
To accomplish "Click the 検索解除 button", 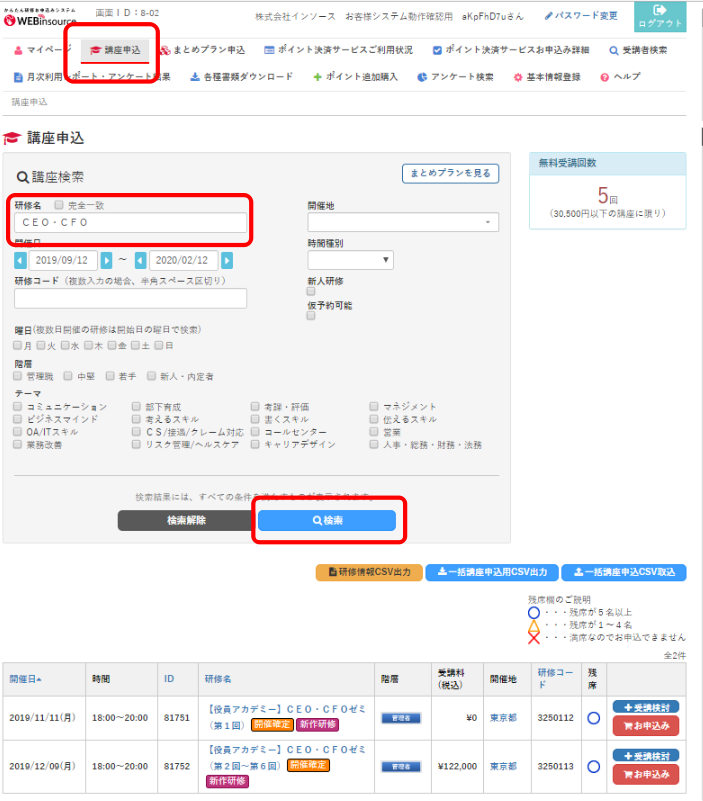I will pos(186,521).
